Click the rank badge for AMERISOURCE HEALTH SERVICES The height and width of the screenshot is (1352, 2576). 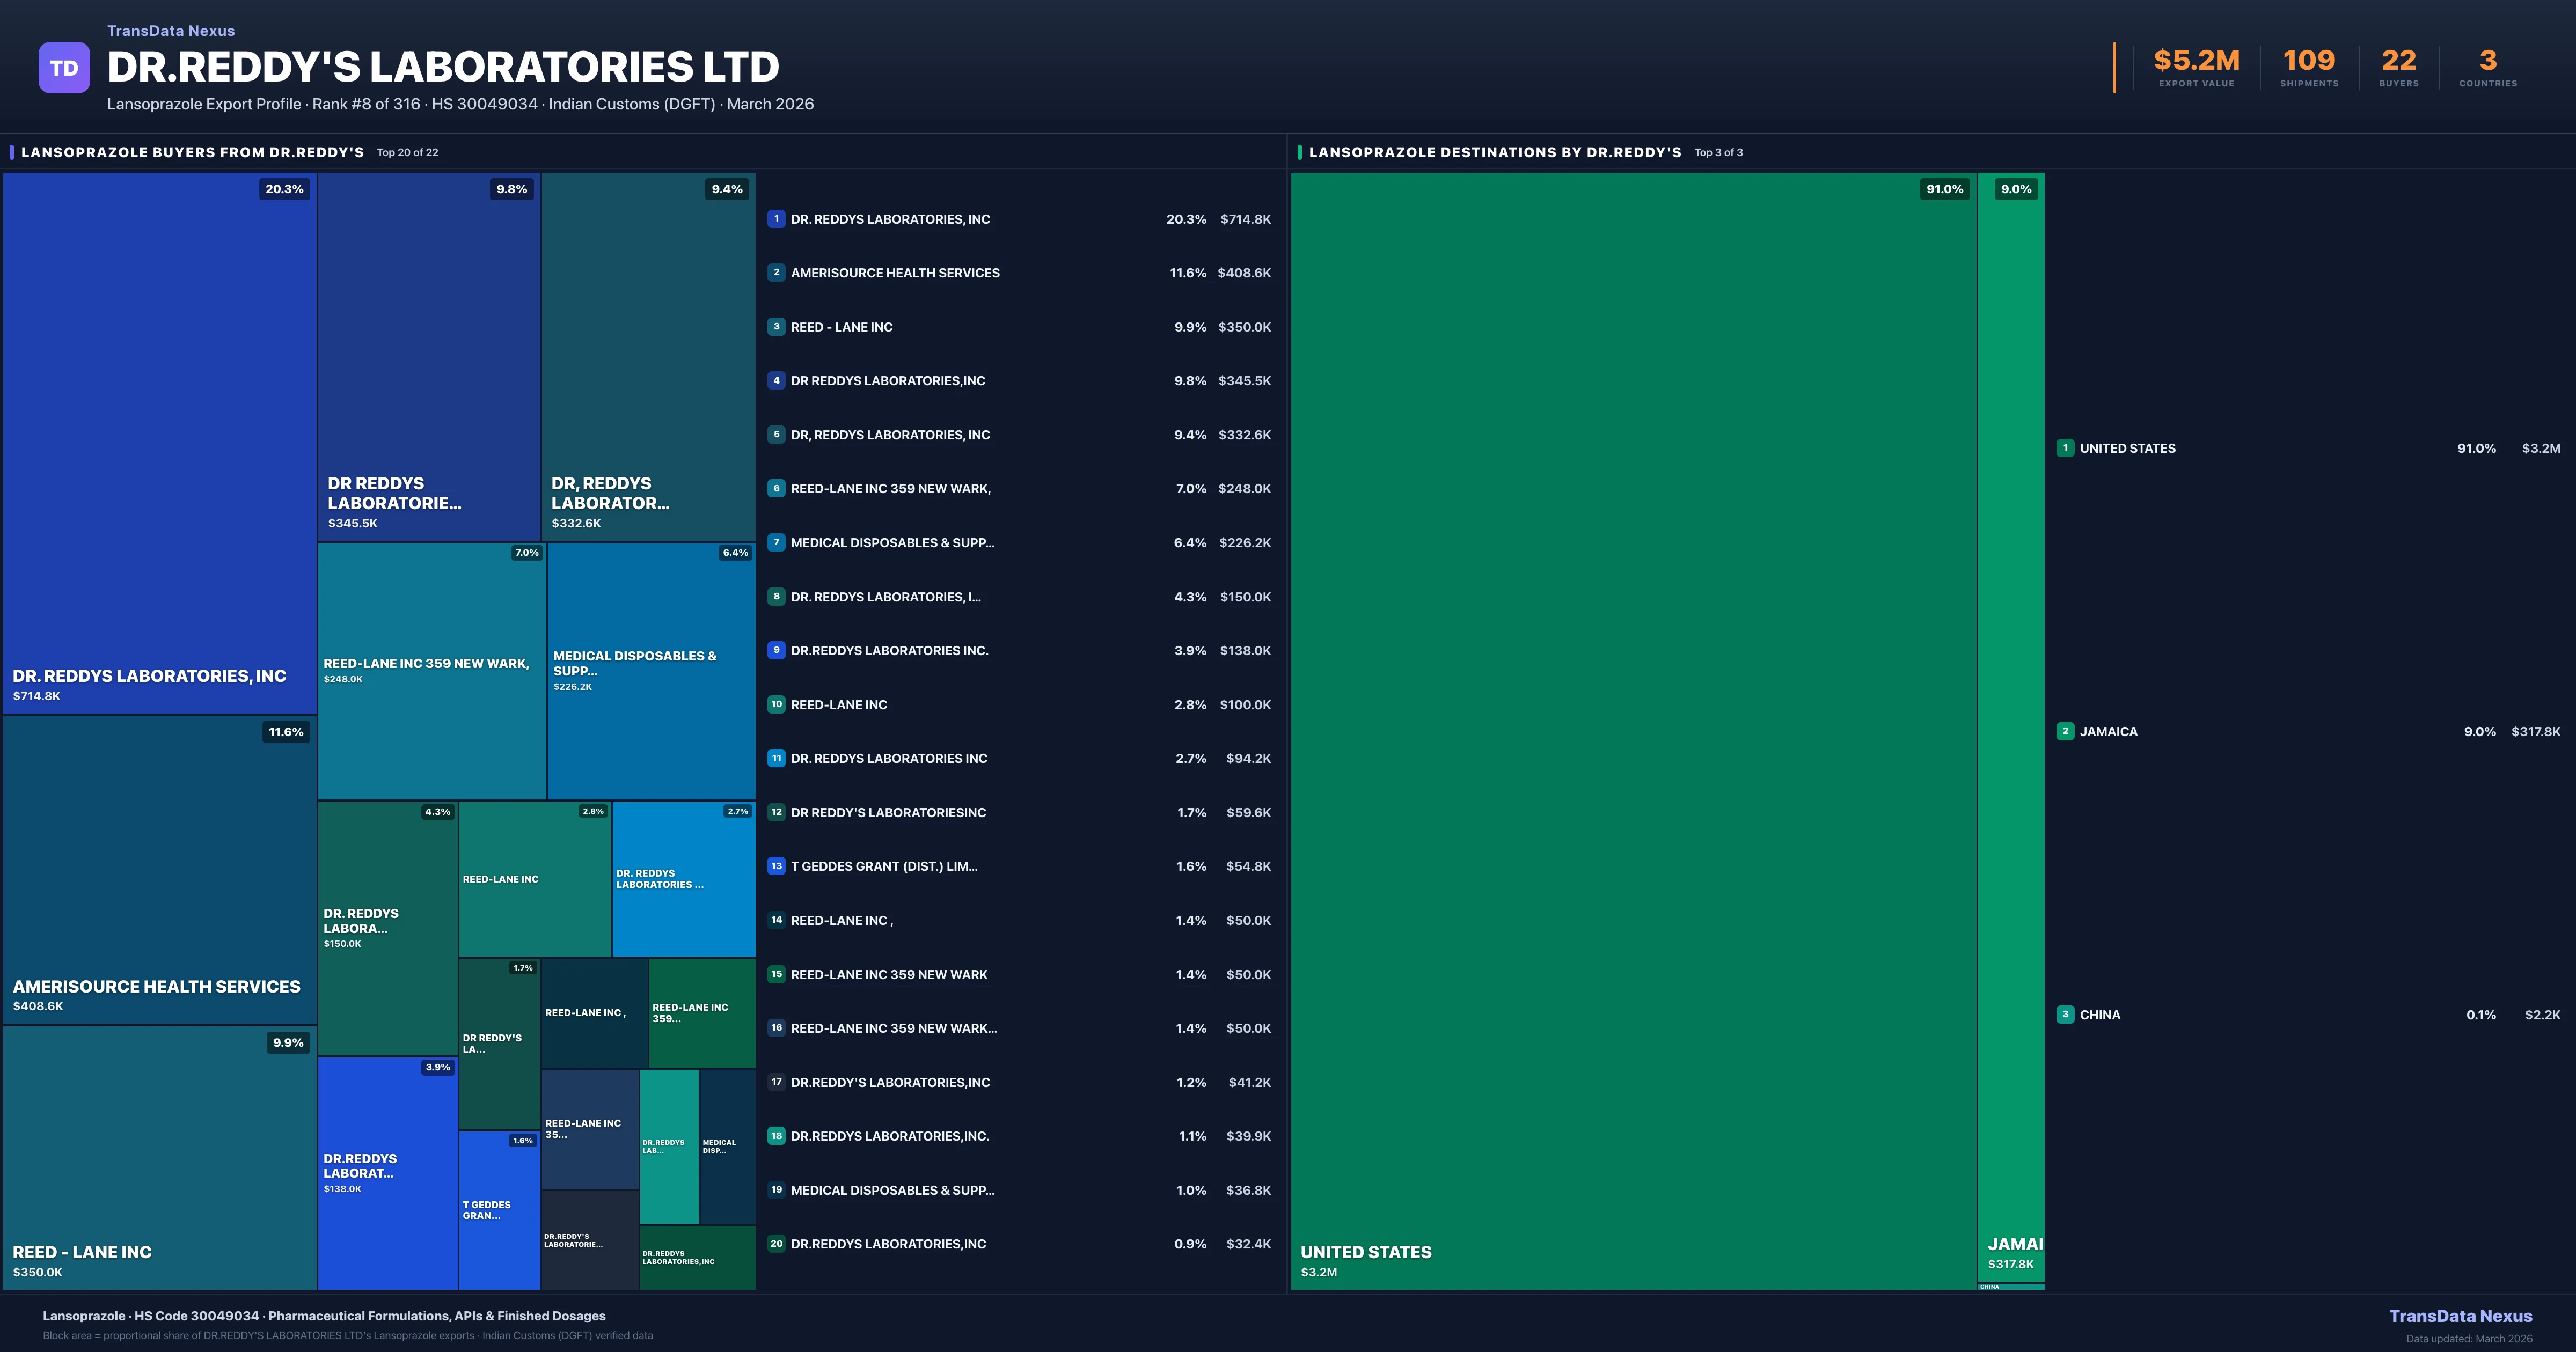pos(776,273)
